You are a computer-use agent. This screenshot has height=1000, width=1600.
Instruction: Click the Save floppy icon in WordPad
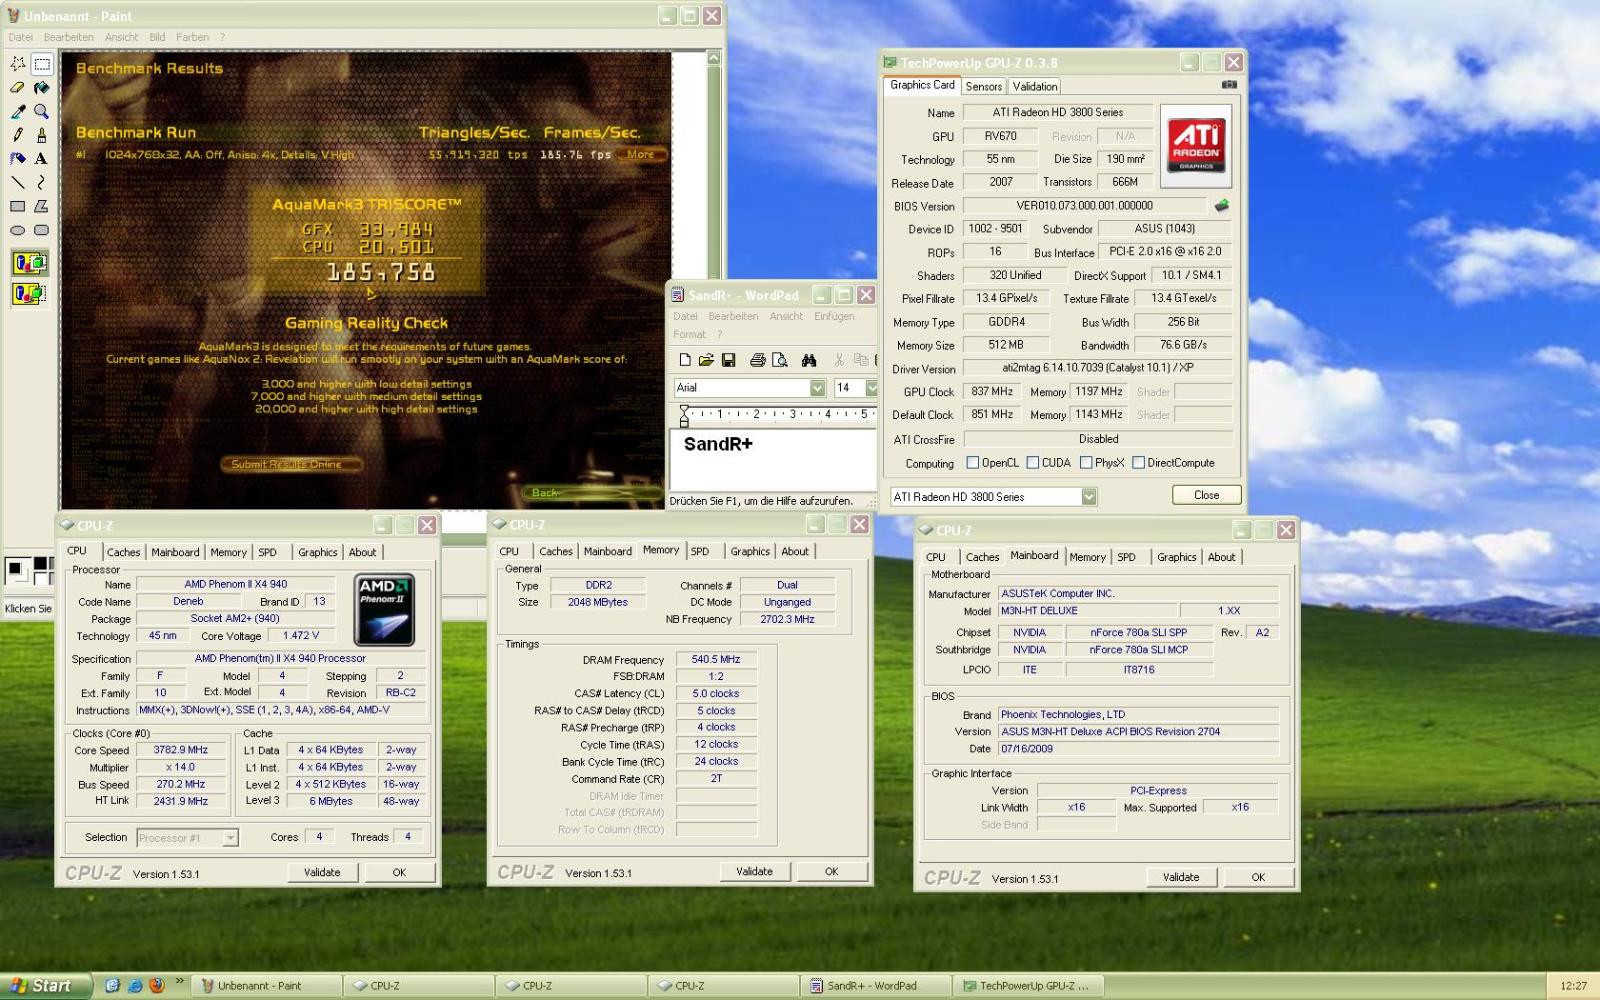728,360
